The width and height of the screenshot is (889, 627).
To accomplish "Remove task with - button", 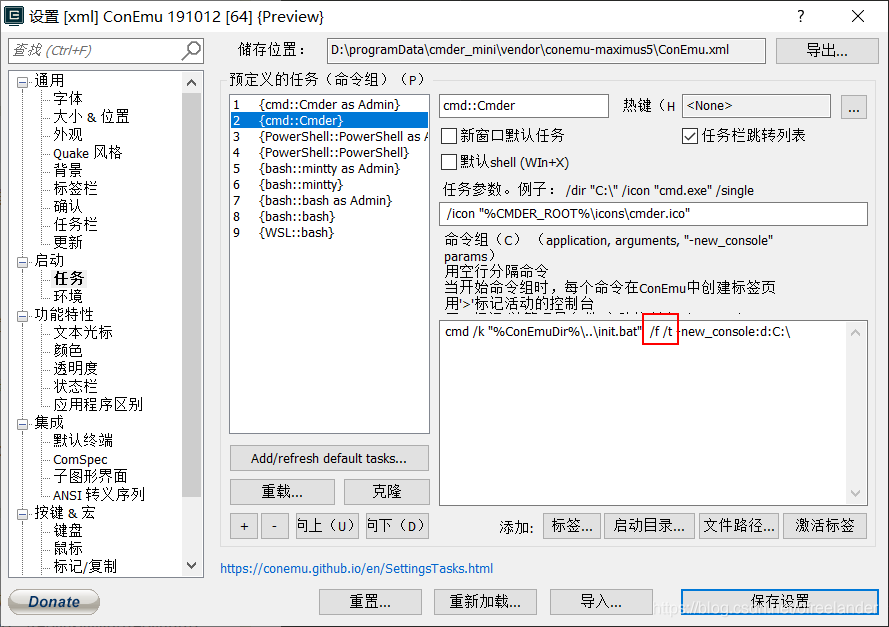I will 274,526.
